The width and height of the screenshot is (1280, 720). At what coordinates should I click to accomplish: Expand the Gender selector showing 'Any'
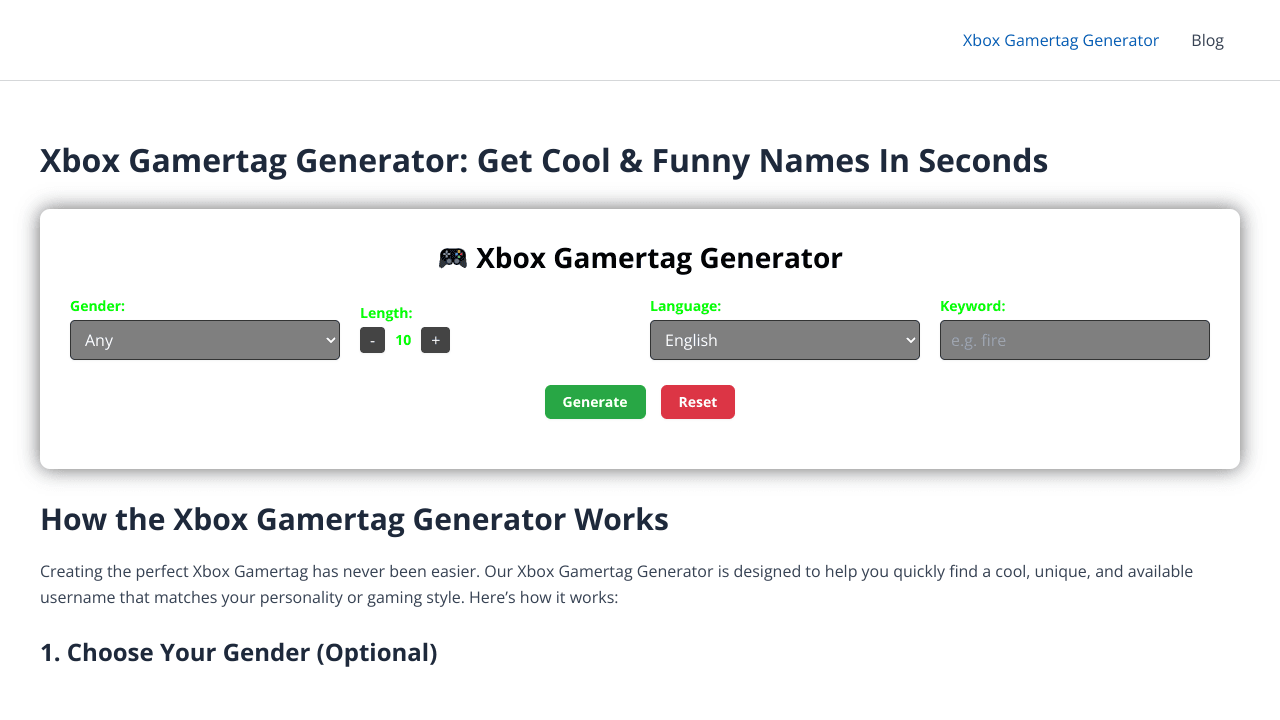[204, 340]
